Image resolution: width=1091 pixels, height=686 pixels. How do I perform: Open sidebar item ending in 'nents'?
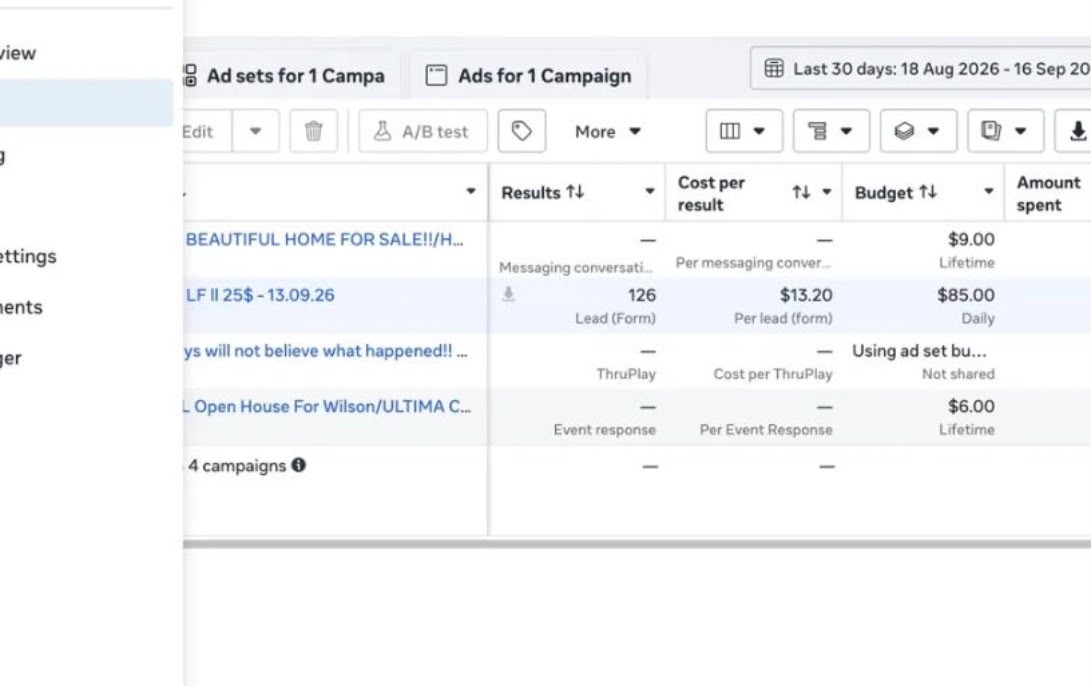coord(21,307)
